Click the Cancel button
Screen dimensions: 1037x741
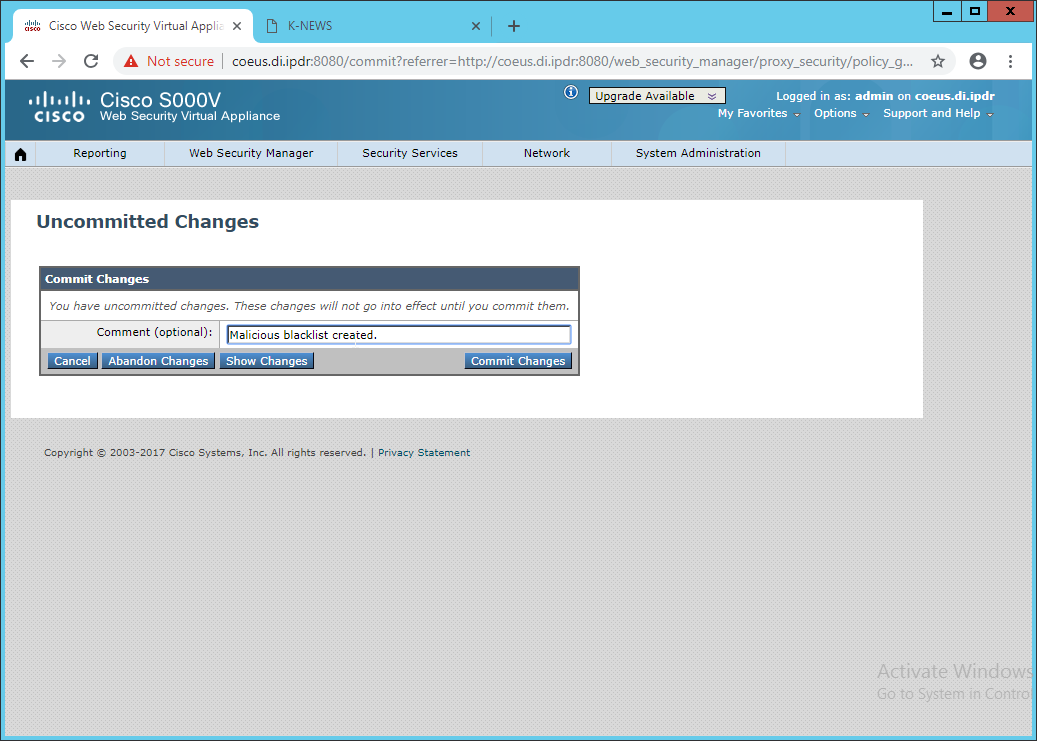pos(72,361)
